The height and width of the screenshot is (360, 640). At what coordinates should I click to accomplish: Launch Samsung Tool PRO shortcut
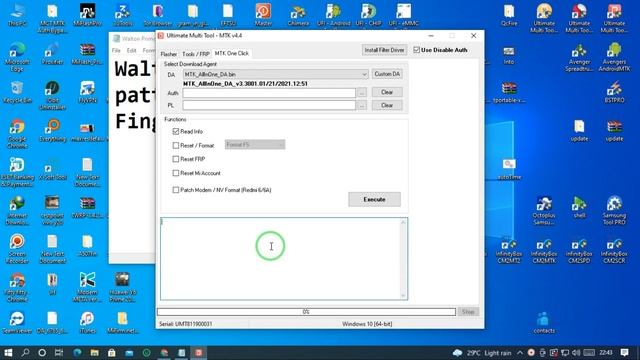[x=614, y=211]
